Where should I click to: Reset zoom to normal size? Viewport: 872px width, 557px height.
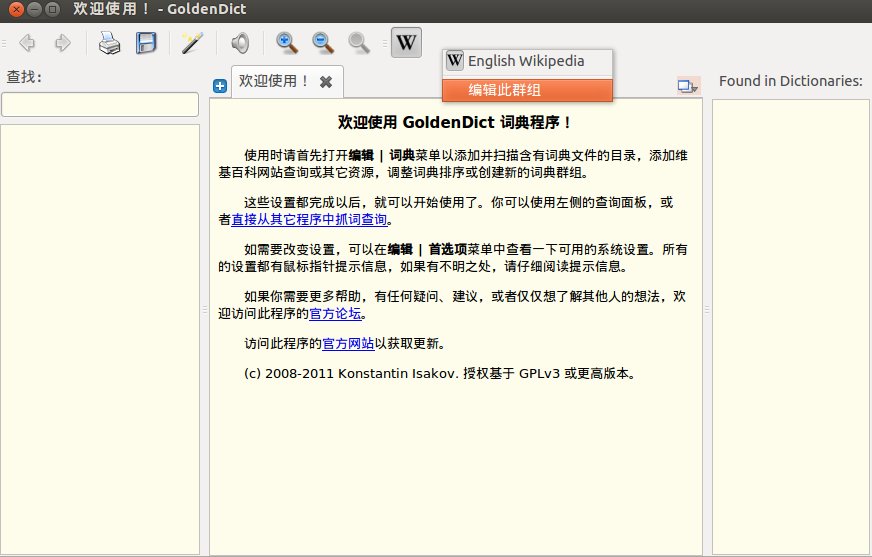359,43
